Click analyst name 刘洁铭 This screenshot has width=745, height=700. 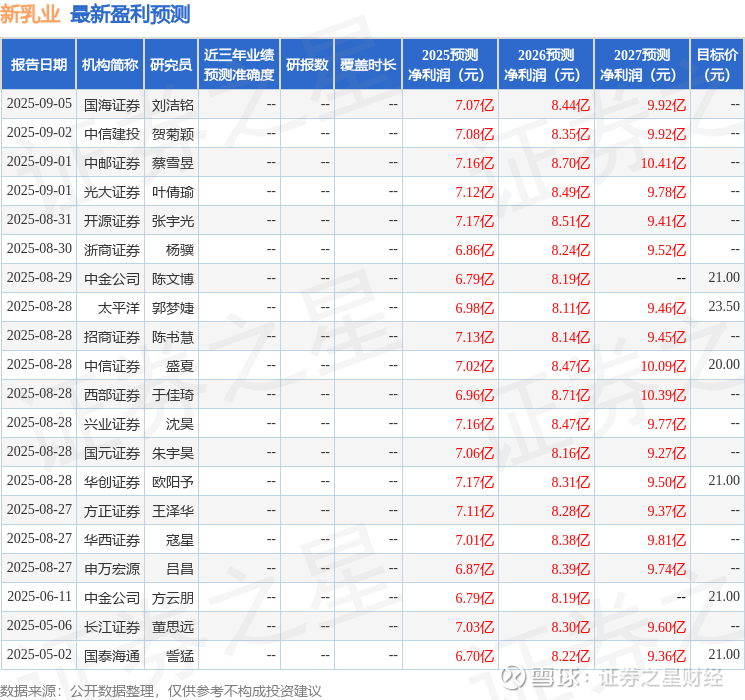click(173, 105)
